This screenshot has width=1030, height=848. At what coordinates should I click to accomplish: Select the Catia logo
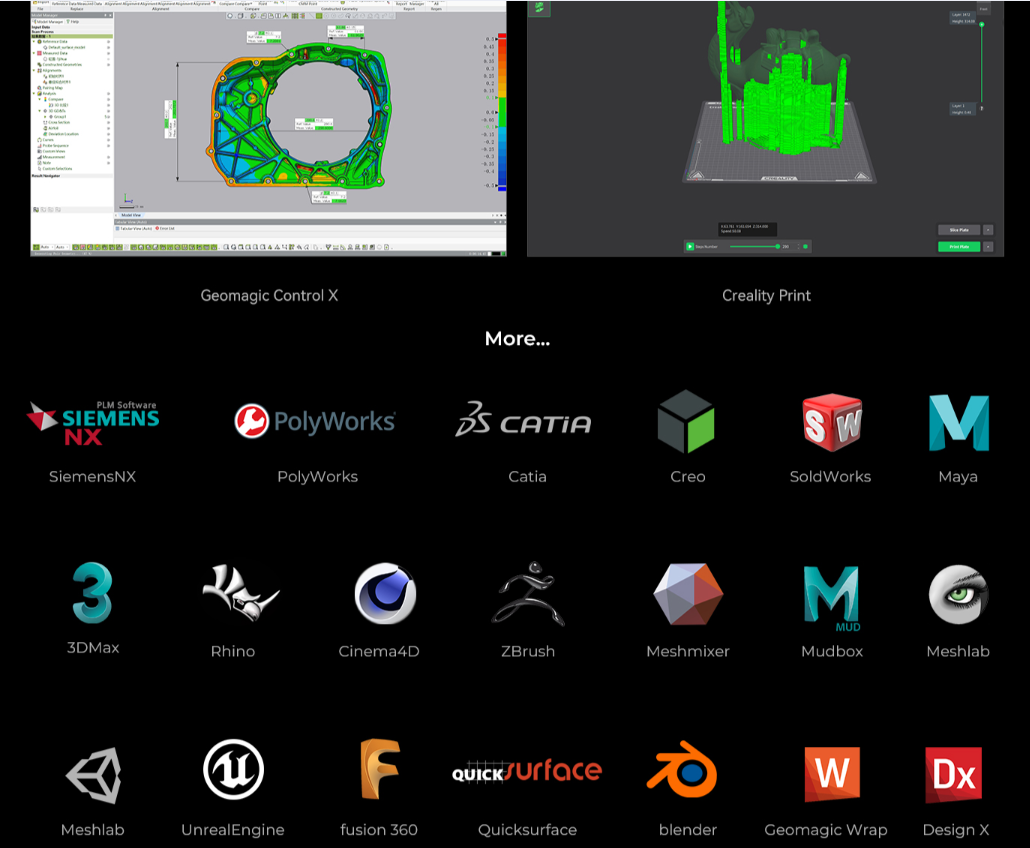[523, 422]
